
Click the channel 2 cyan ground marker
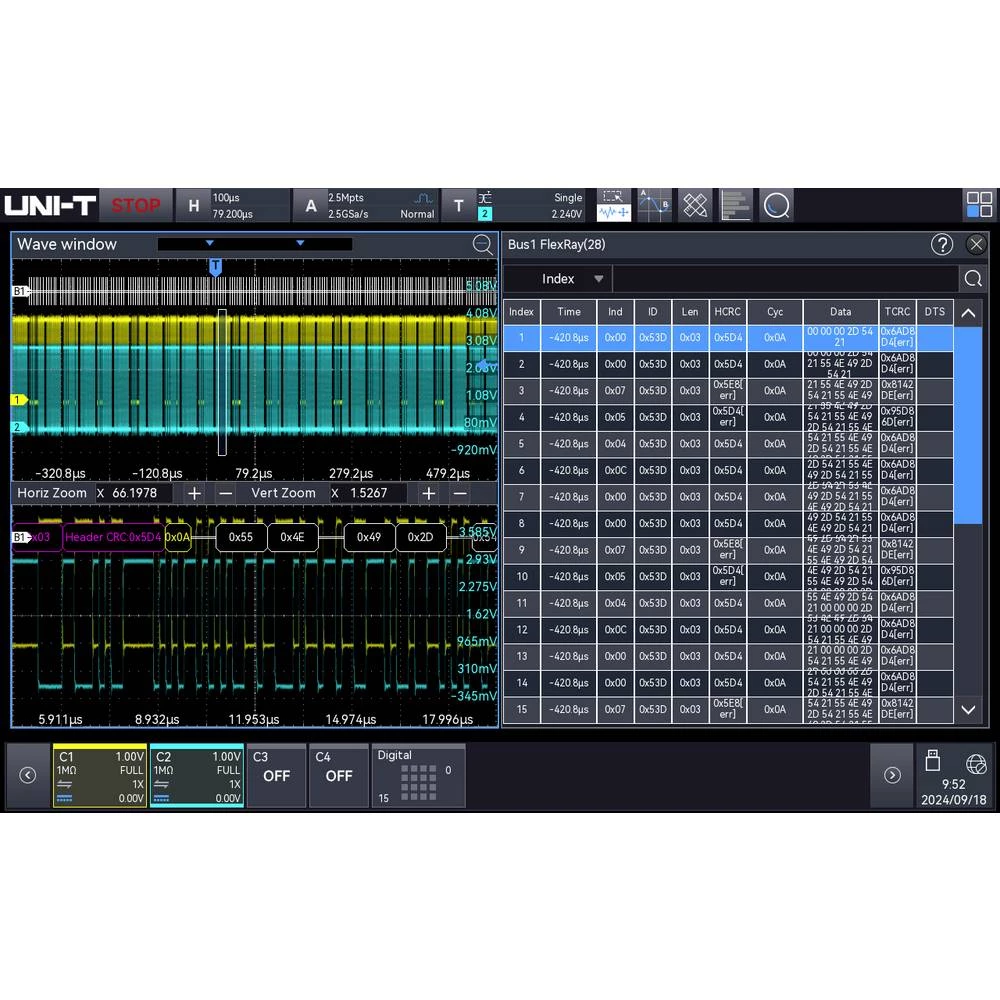tap(18, 427)
